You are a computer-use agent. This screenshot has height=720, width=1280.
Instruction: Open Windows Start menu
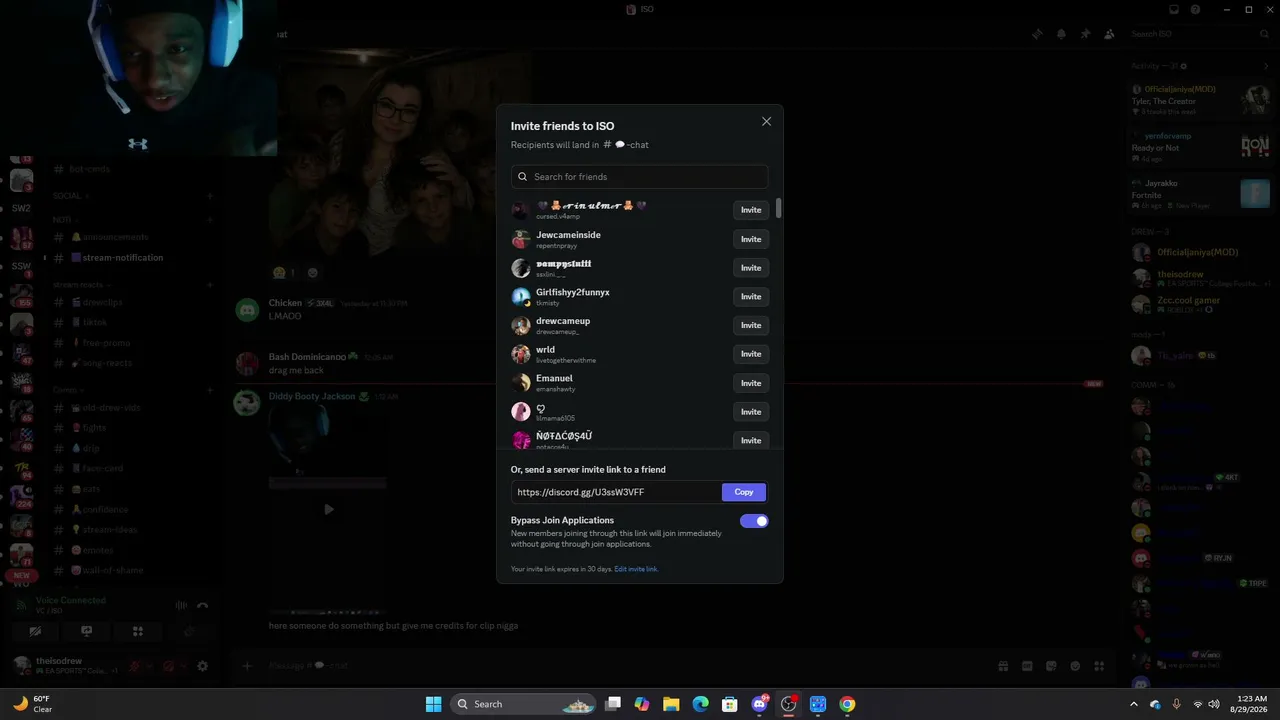(x=433, y=704)
